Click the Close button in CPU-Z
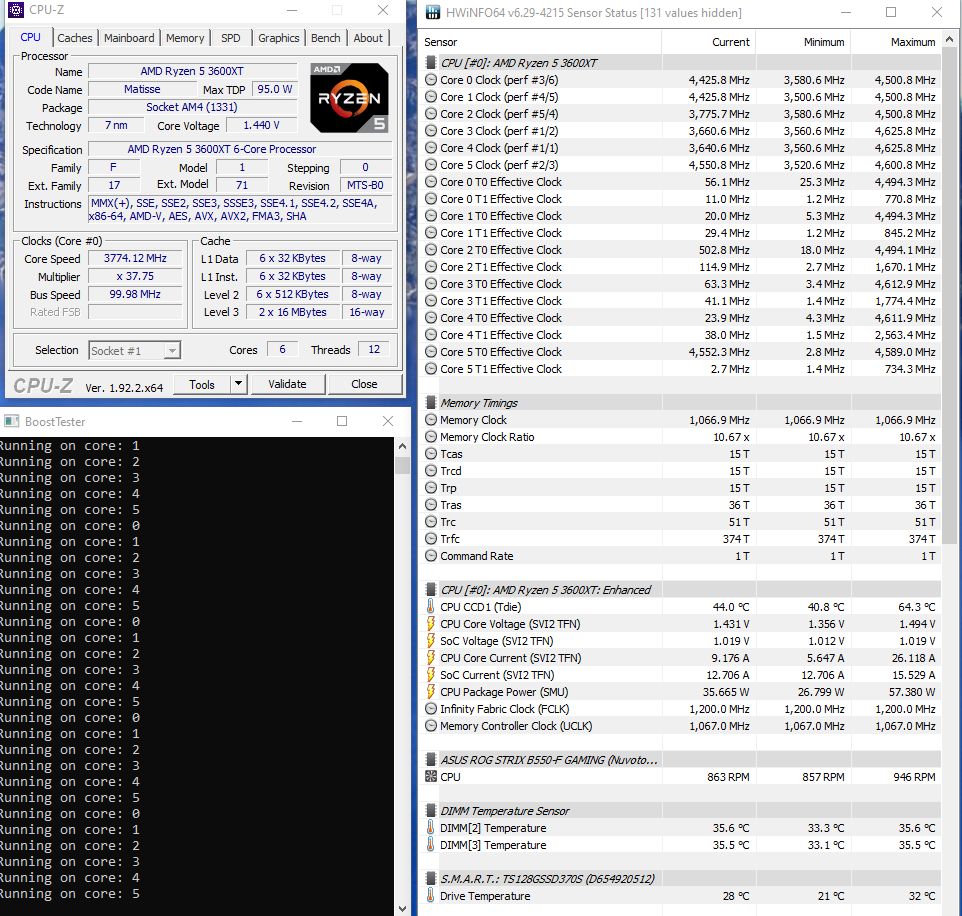This screenshot has width=962, height=916. pos(364,384)
